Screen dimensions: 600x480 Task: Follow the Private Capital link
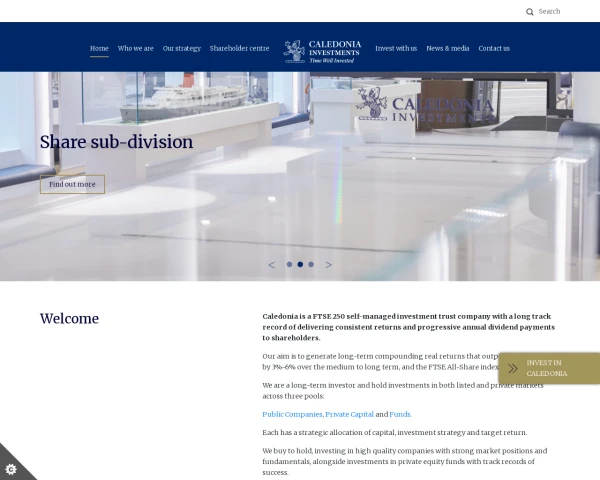tap(349, 415)
